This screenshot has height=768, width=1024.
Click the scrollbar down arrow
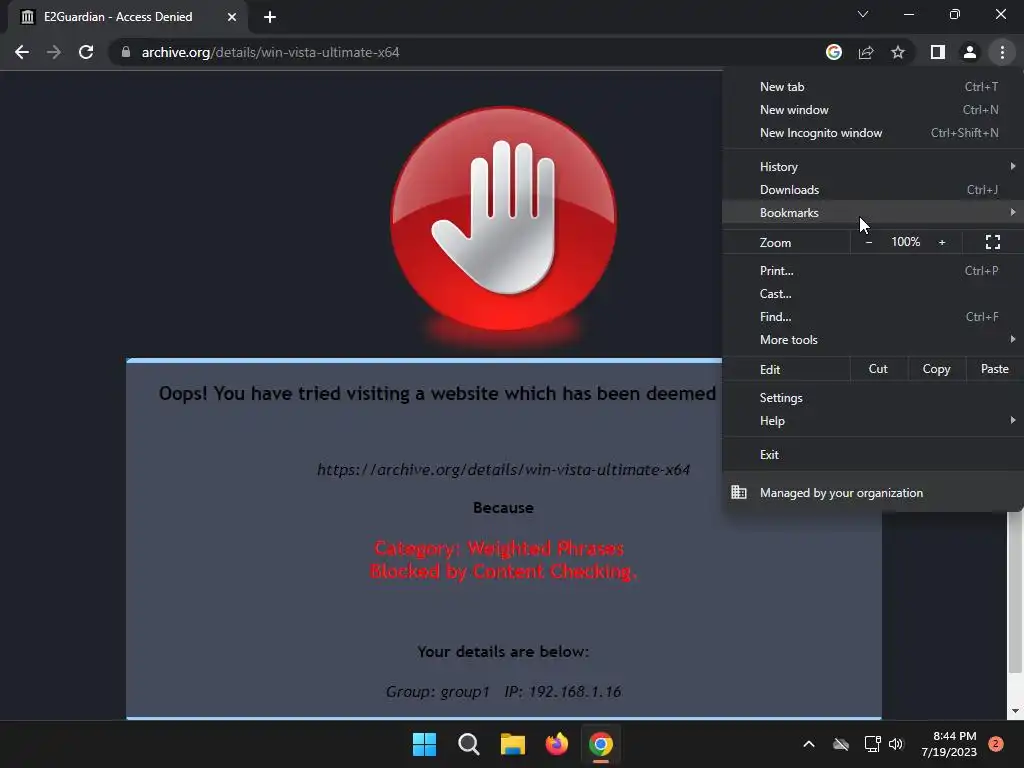point(1014,711)
